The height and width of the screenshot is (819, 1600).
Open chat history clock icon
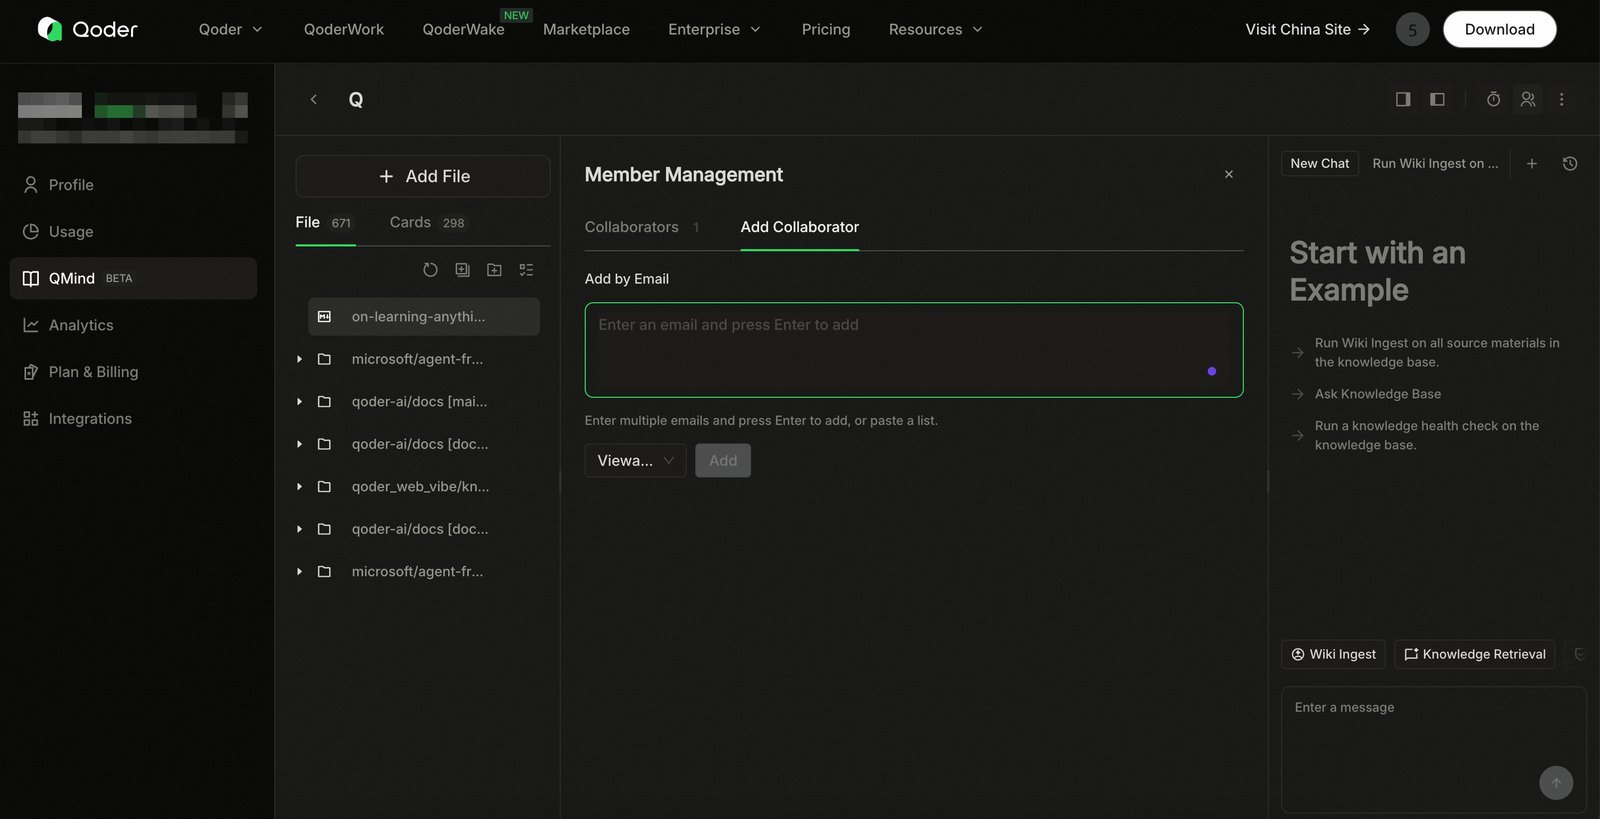coord(1570,164)
